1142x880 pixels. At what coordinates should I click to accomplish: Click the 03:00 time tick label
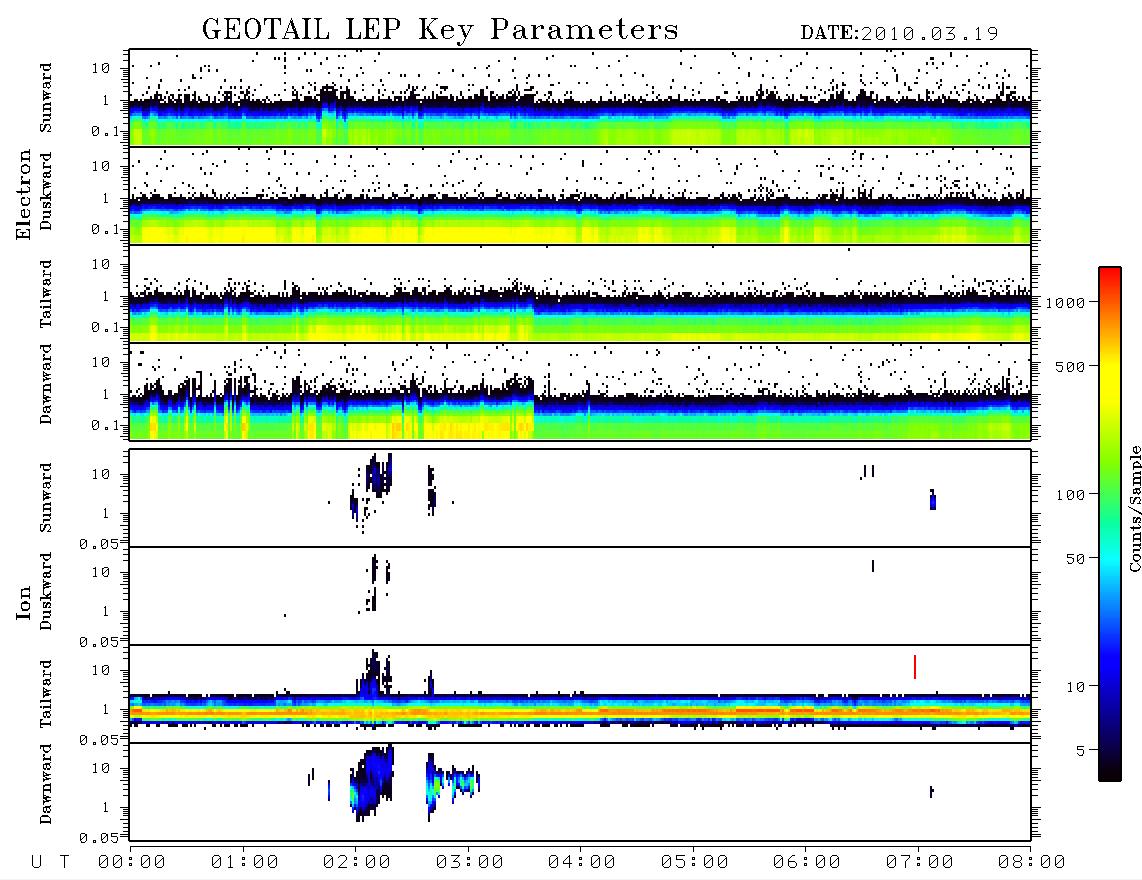point(470,863)
